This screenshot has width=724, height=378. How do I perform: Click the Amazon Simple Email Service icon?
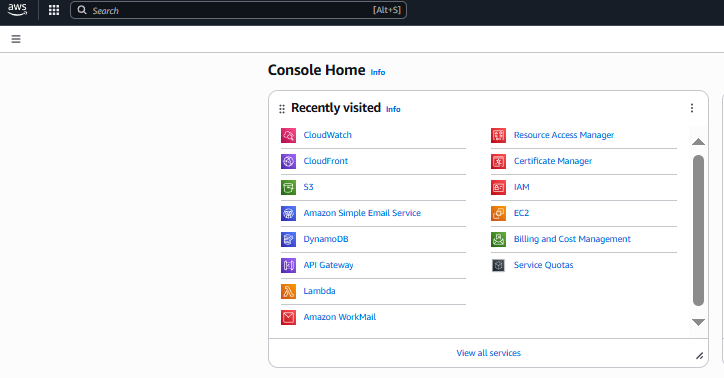pyautogui.click(x=289, y=214)
